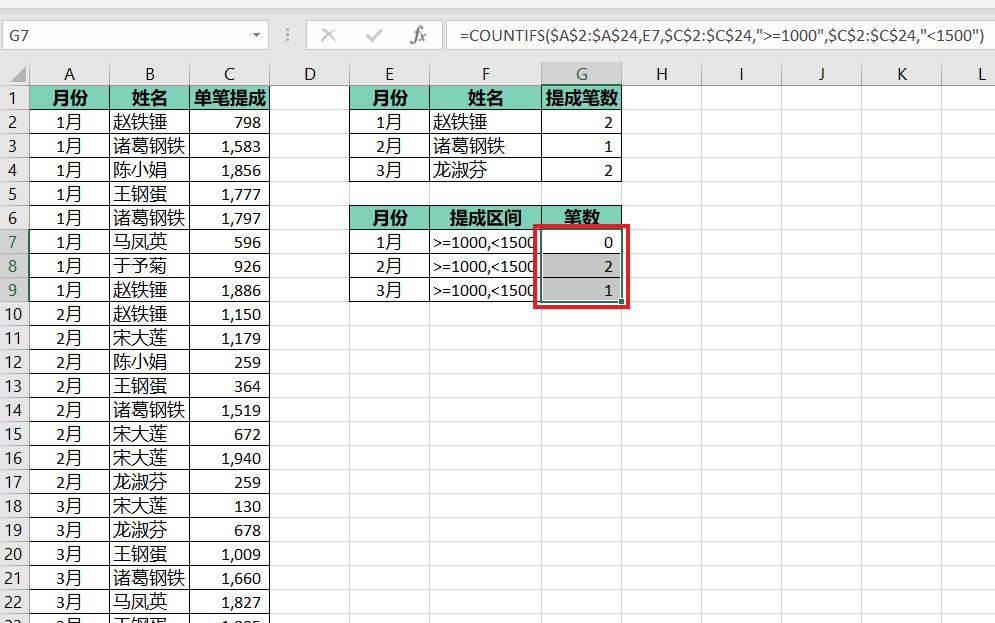Select cell G7 showing 0
The height and width of the screenshot is (623, 995).
pos(582,242)
